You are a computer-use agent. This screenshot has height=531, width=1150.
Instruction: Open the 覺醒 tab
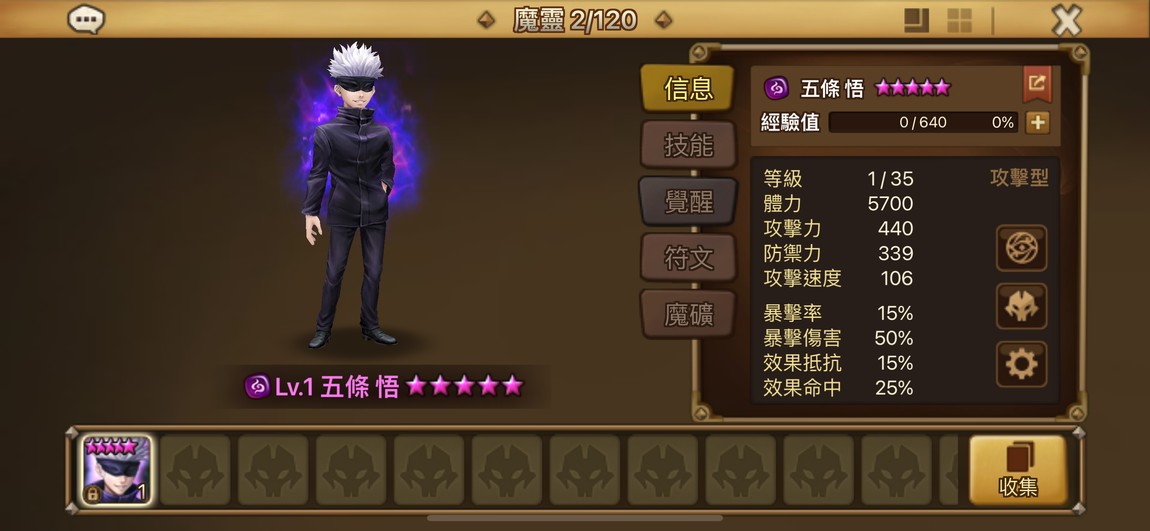688,202
